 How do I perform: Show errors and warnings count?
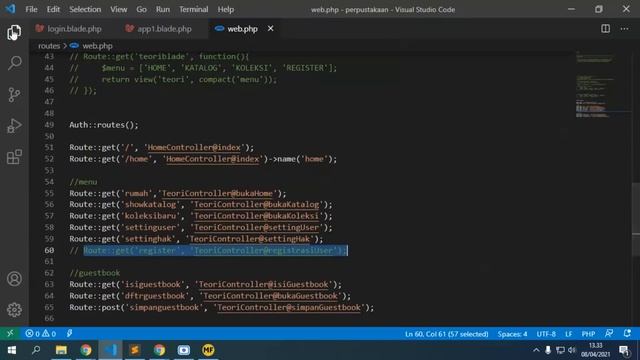click(x=40, y=333)
